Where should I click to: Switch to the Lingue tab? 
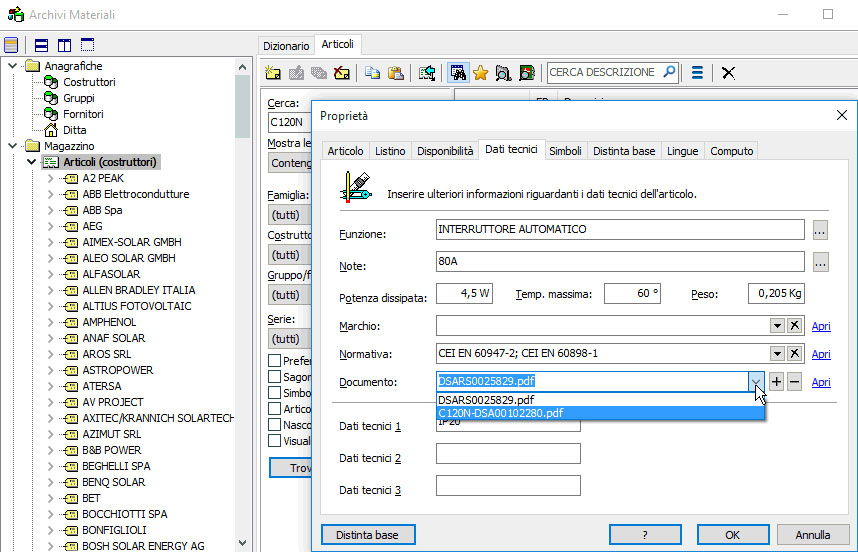[682, 151]
